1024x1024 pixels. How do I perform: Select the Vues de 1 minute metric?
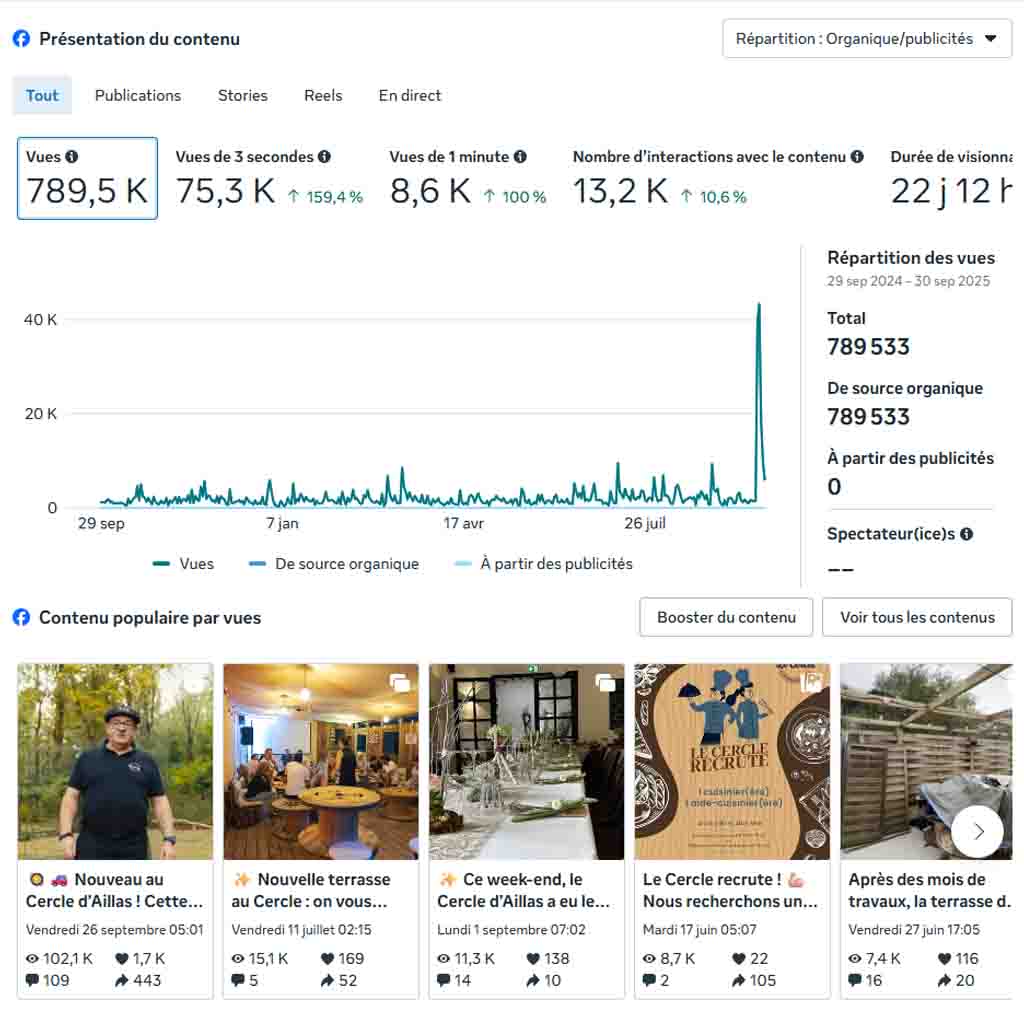[x=468, y=178]
